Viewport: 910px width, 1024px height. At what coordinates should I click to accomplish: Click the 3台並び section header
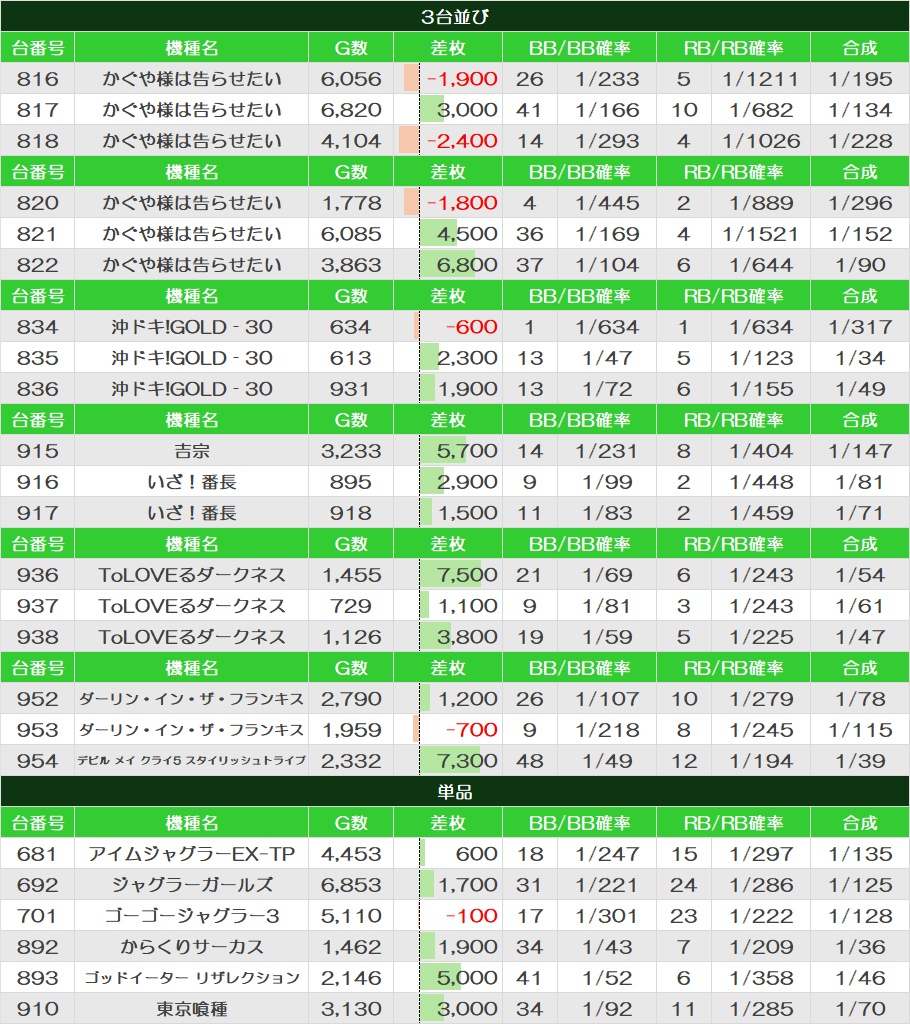pos(455,16)
